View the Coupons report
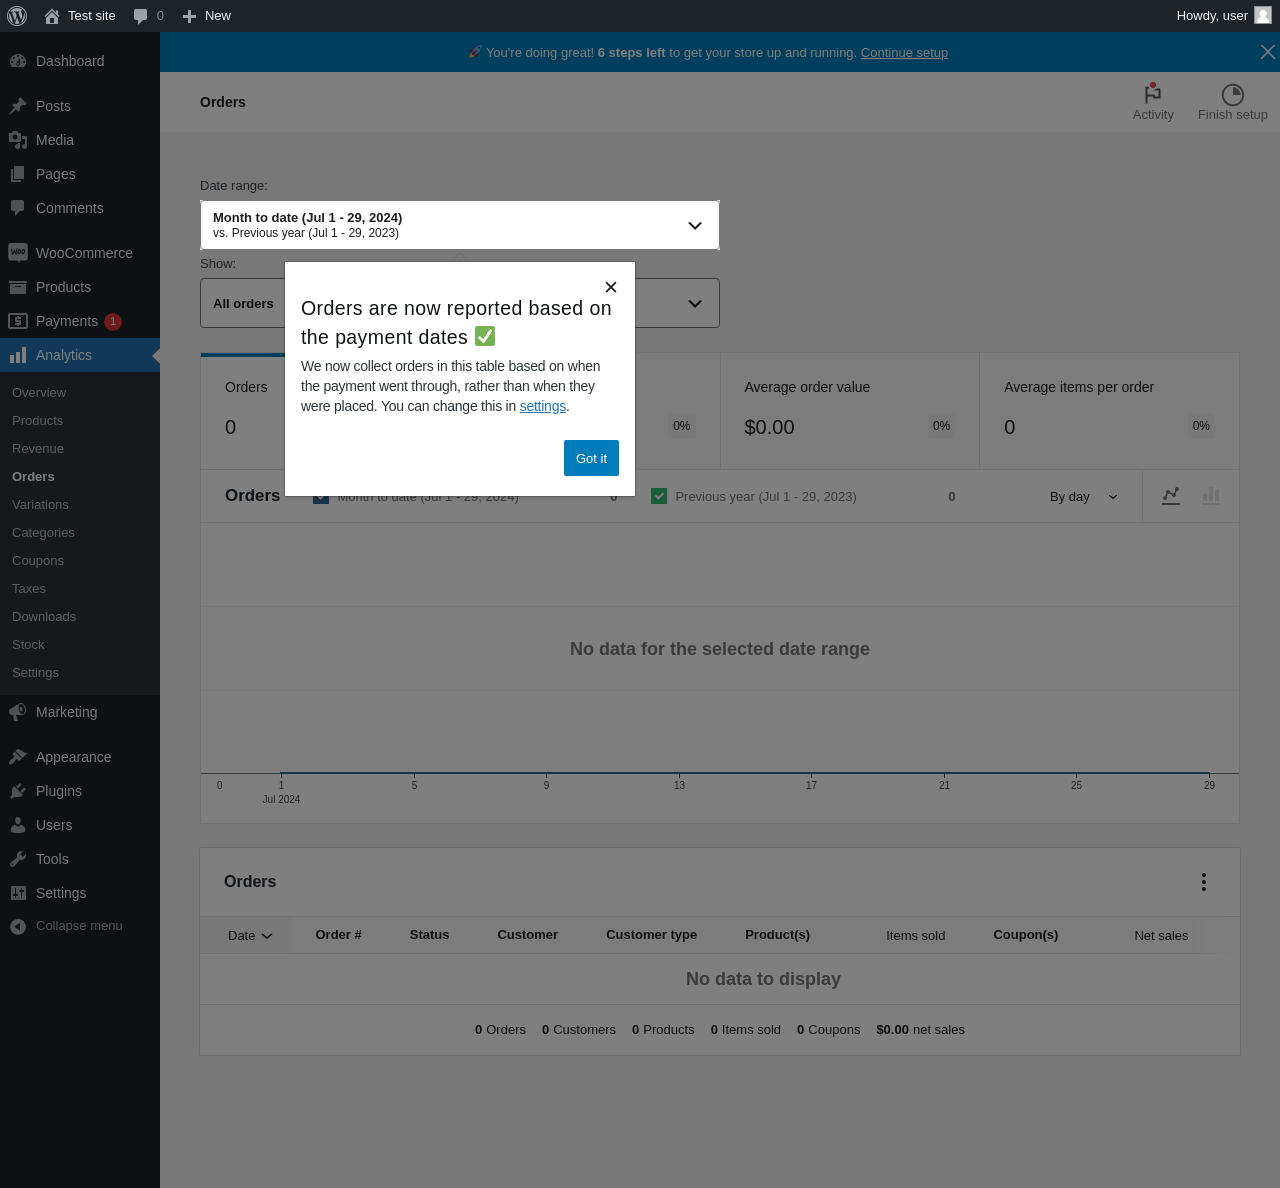 [x=38, y=561]
